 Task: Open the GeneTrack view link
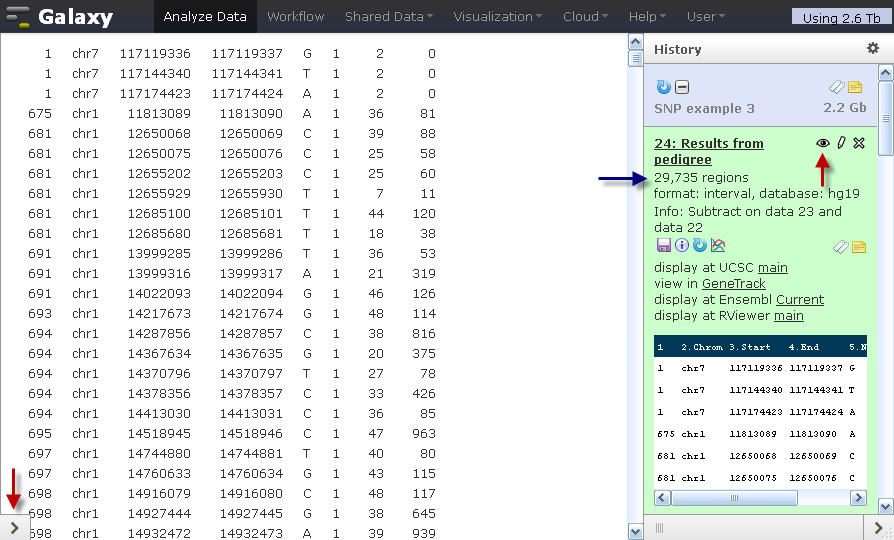(x=733, y=283)
